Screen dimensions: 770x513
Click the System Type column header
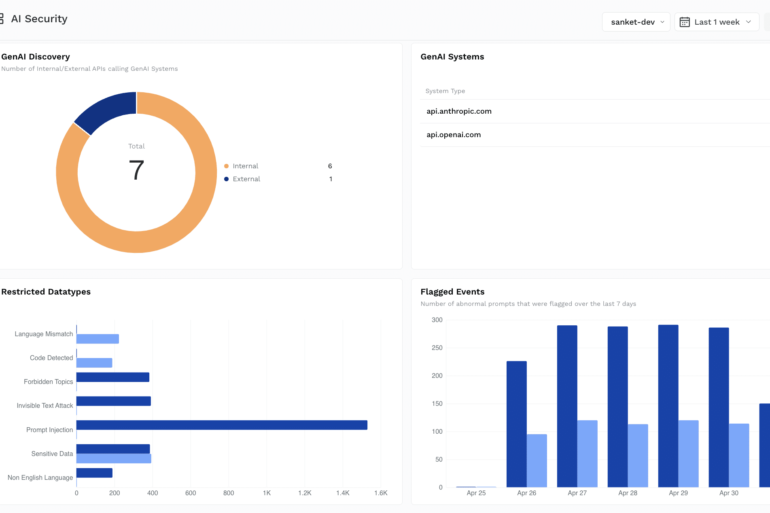[445, 91]
